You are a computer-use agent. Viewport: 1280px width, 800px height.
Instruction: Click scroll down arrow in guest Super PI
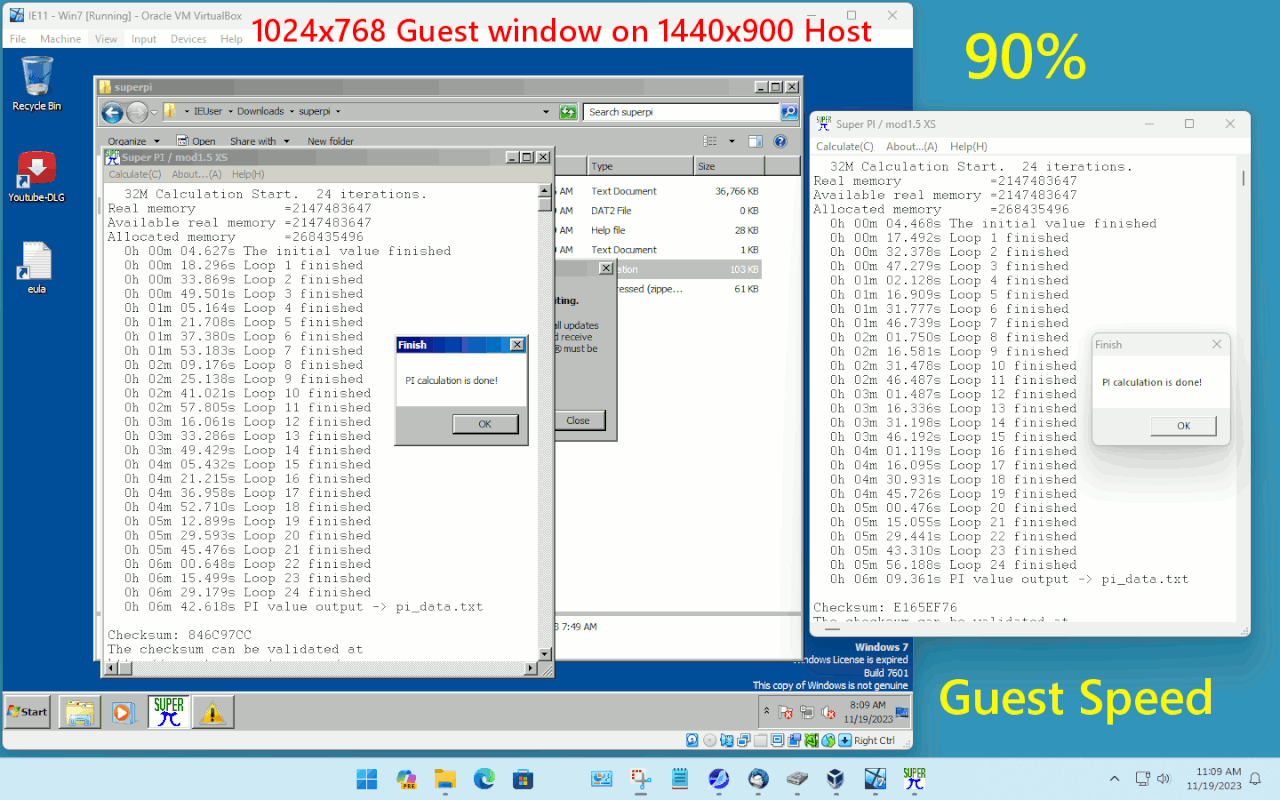pyautogui.click(x=545, y=654)
